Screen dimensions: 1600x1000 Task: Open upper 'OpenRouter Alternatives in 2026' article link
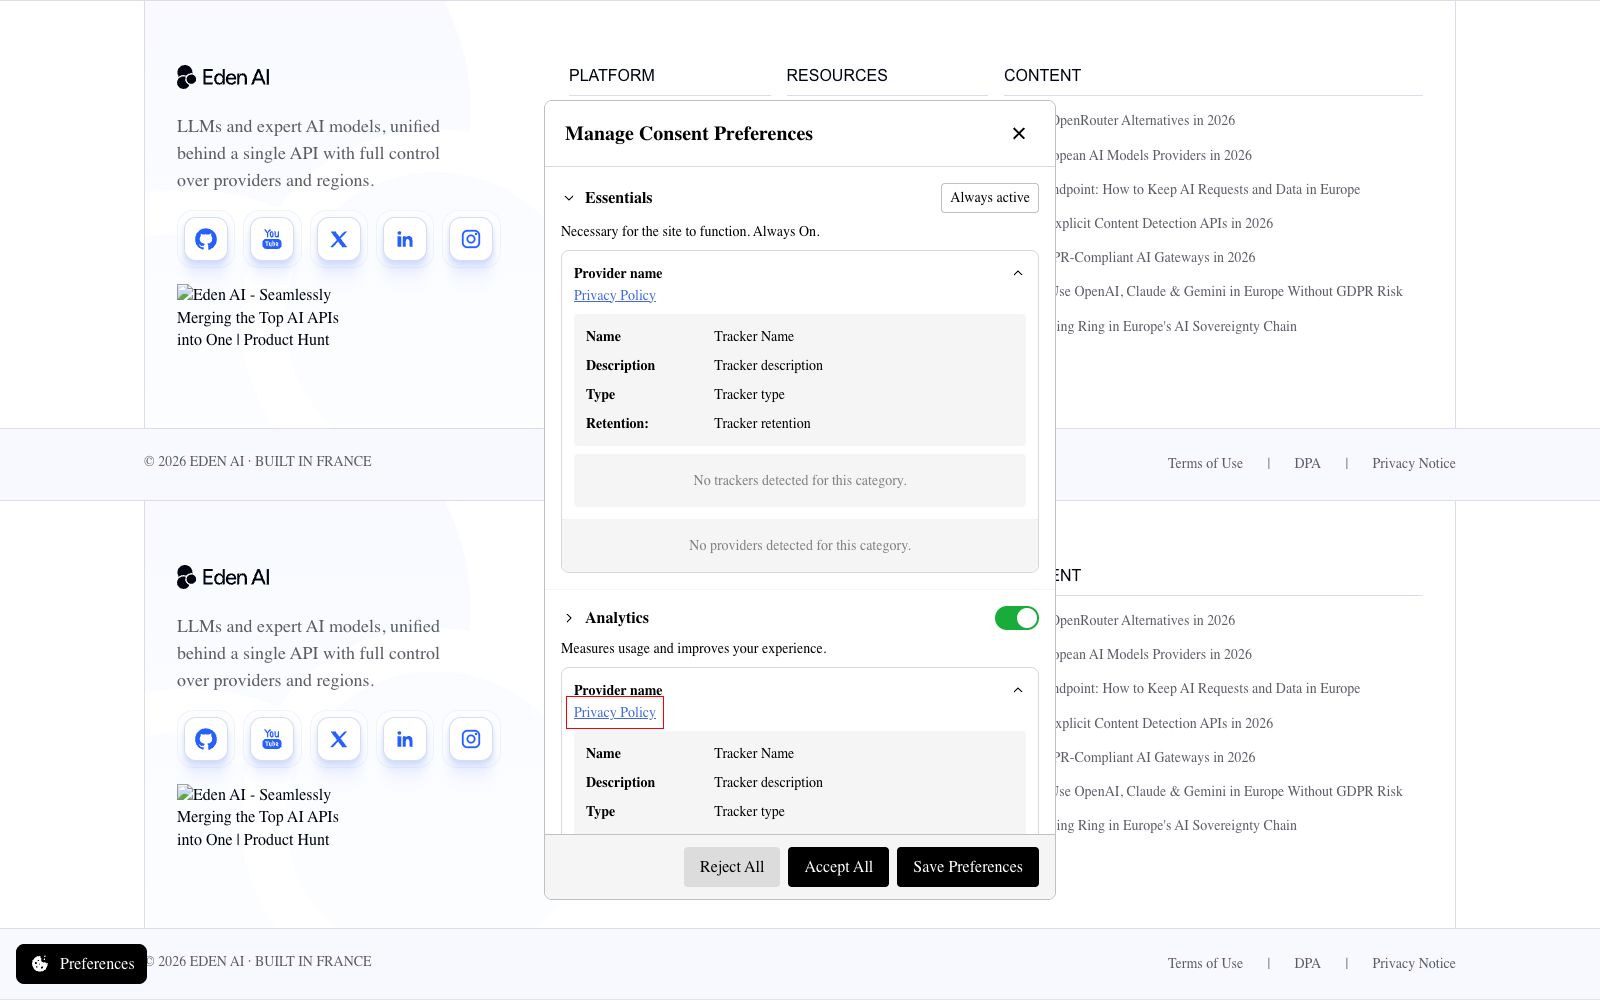(1145, 120)
